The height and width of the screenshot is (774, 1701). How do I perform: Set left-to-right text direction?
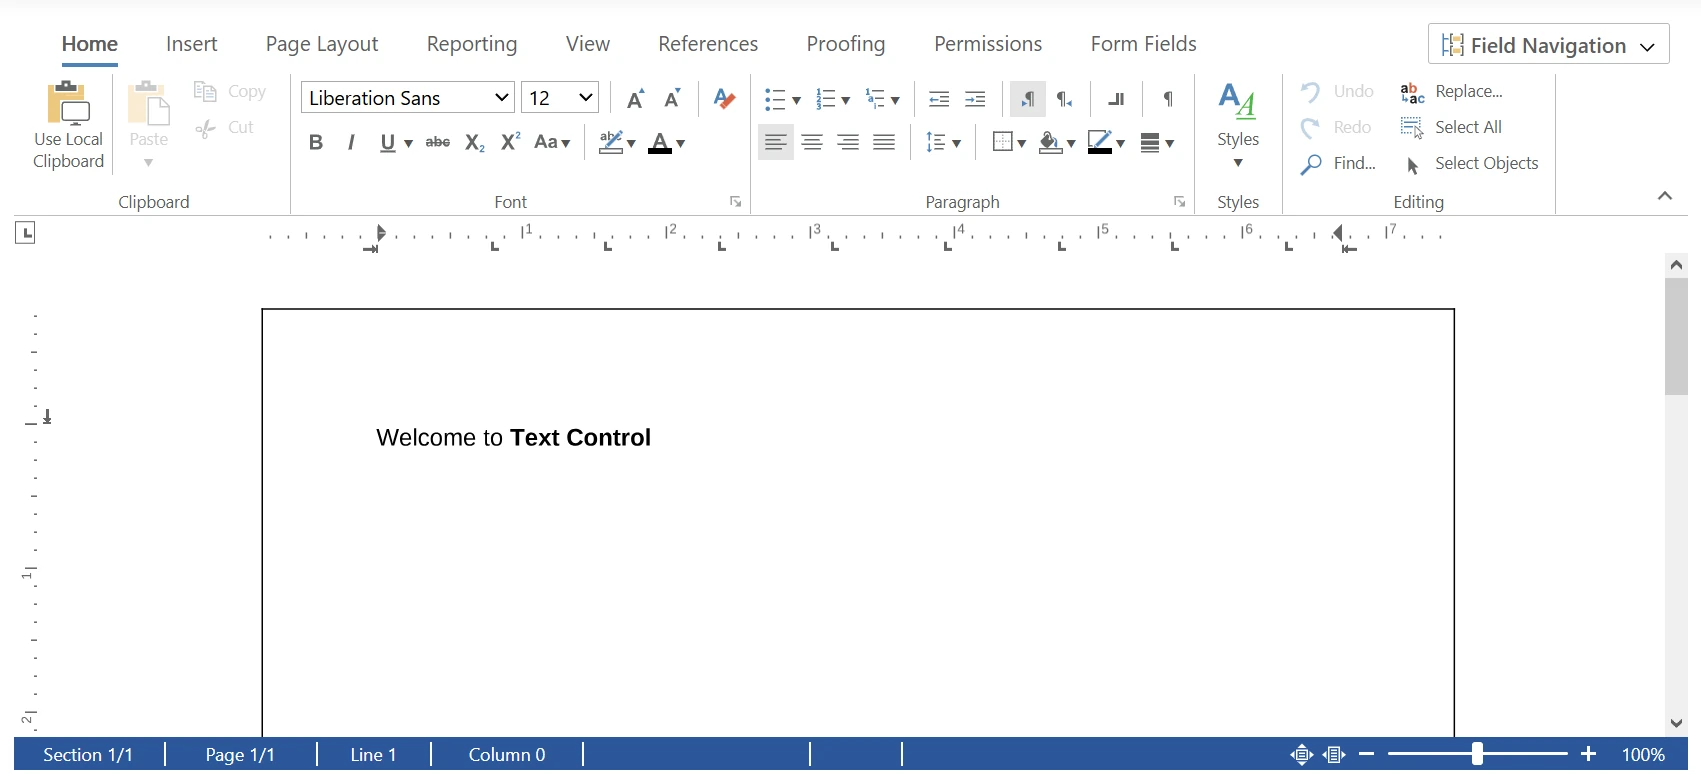pos(1028,99)
